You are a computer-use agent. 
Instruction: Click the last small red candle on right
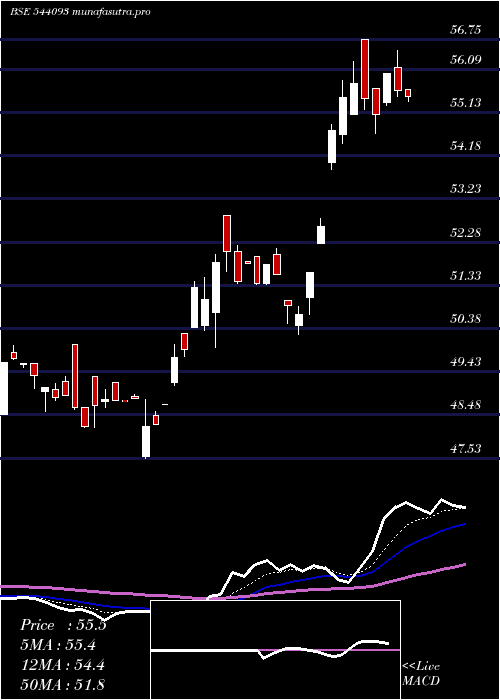408,93
